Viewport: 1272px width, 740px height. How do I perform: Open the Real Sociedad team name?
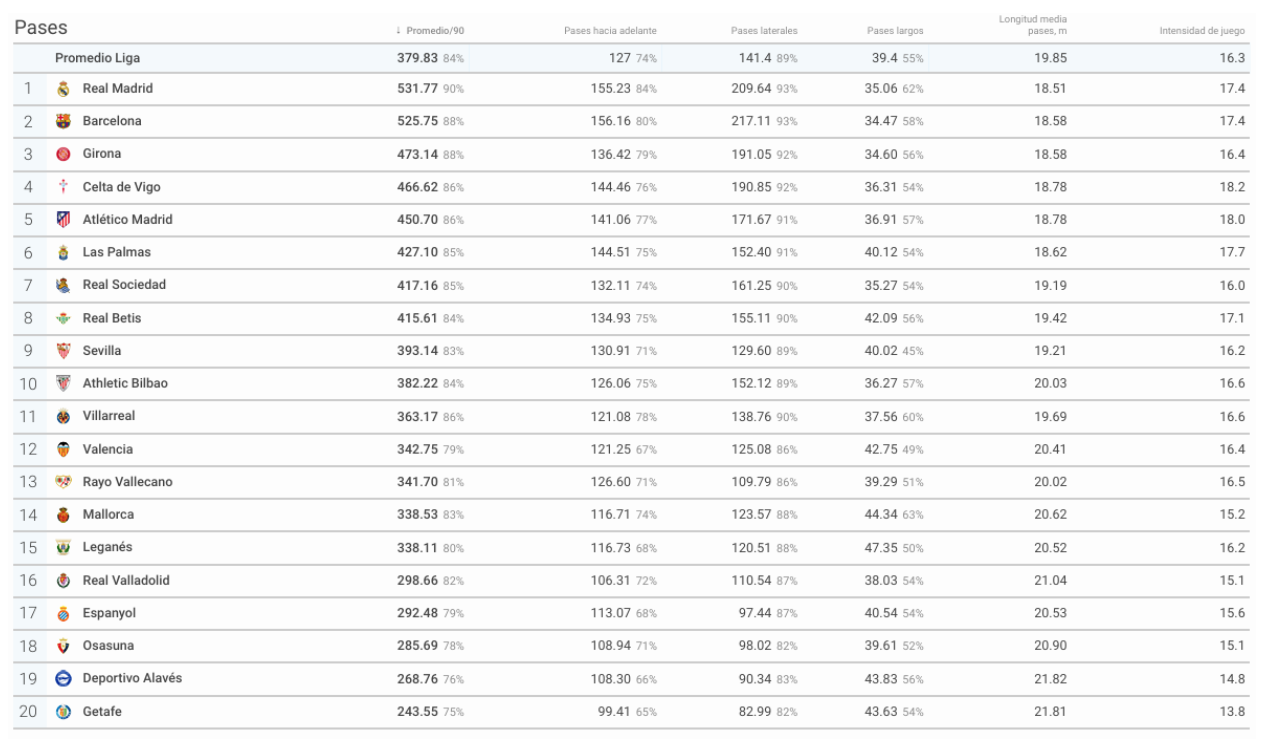pyautogui.click(x=125, y=285)
